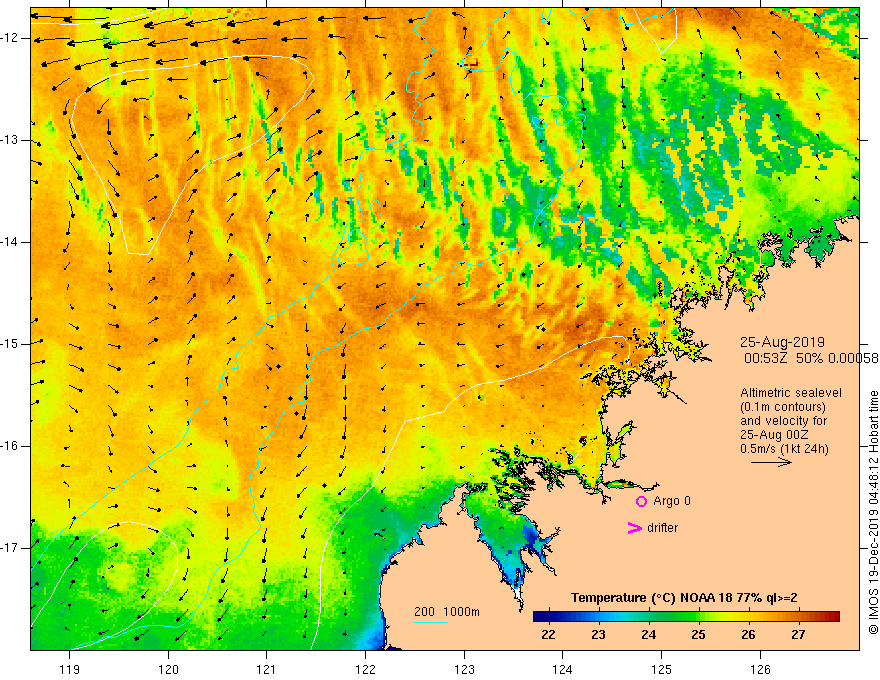The image size is (880, 680).
Task: Click the latitude axis label -13
Action: tap(11, 140)
